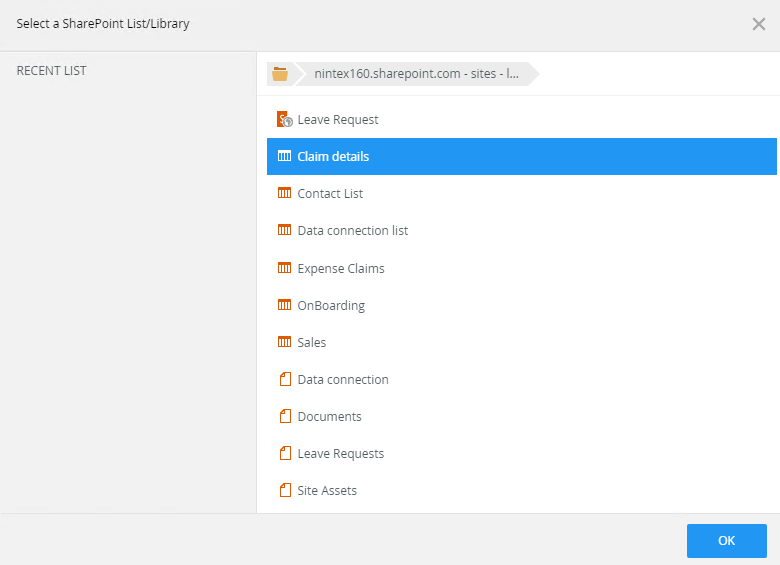Click the OnBoarding list icon
The image size is (780, 565).
click(284, 305)
